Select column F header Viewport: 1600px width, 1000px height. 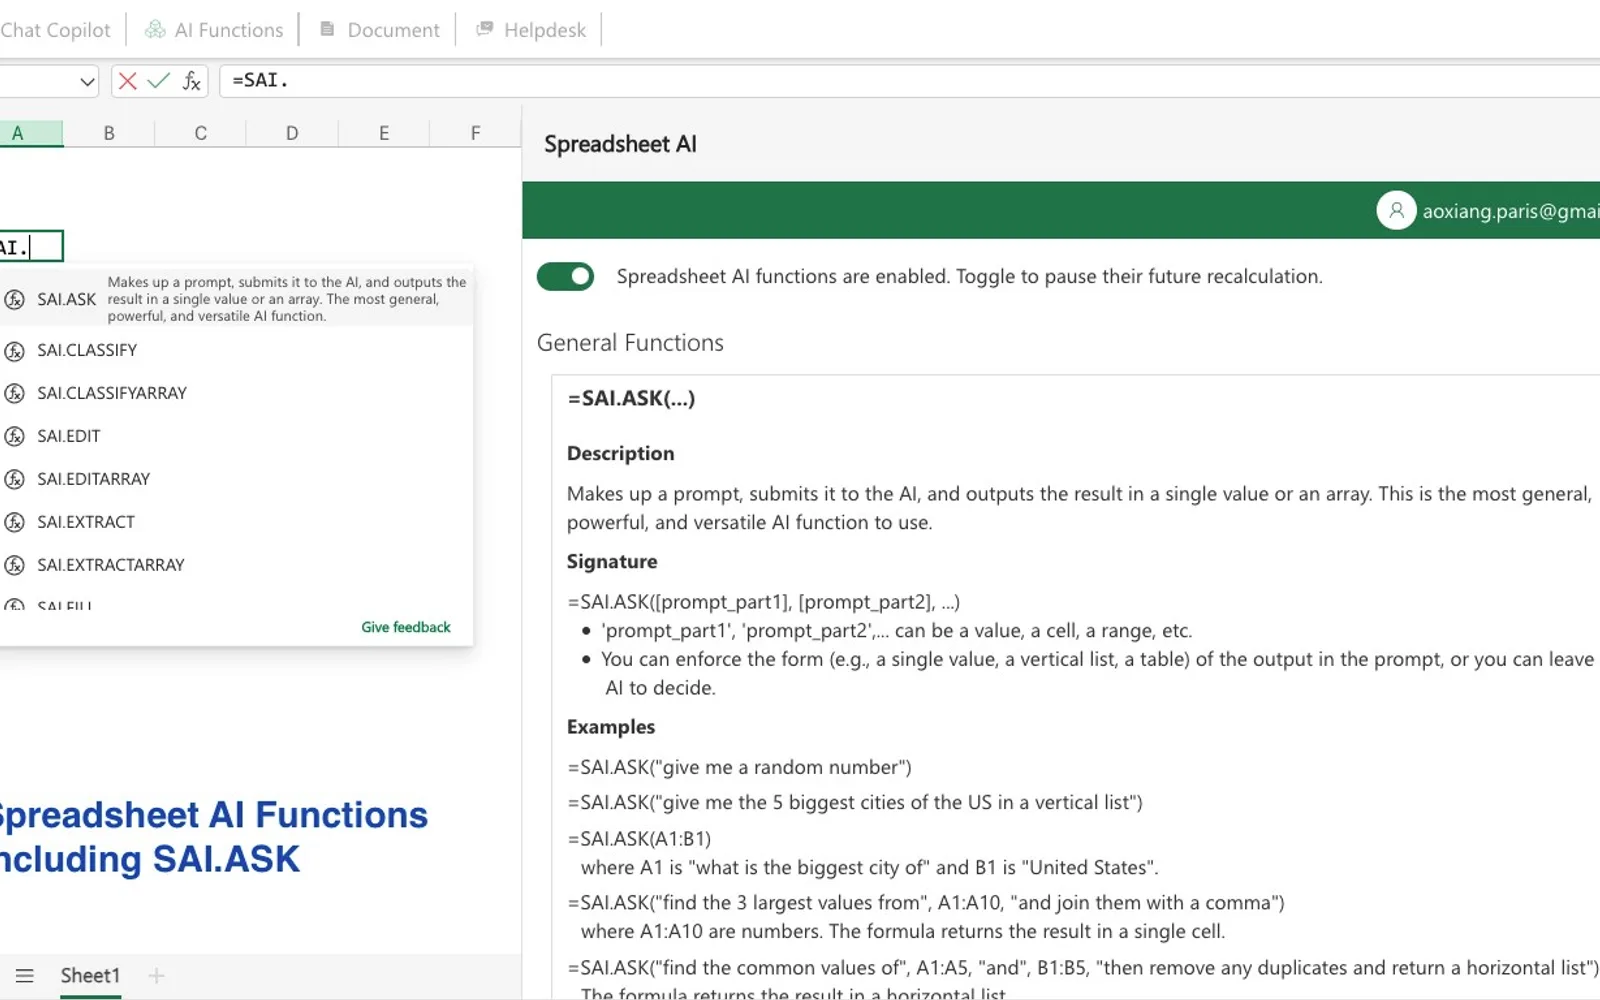[475, 133]
